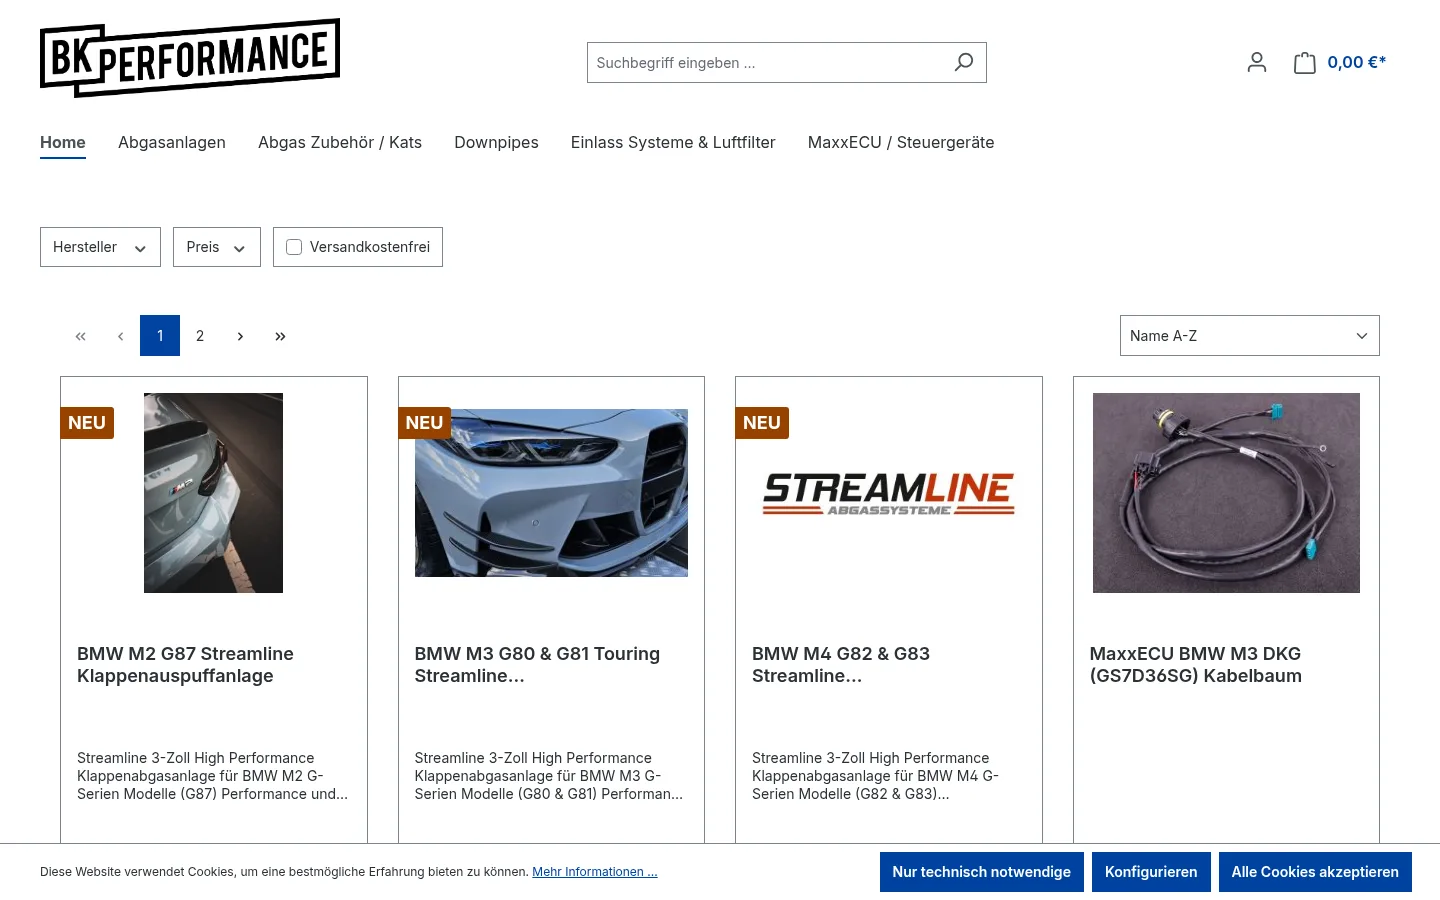Viewport: 1440px width, 900px height.
Task: Expand the Preis filter dropdown
Action: pyautogui.click(x=217, y=247)
